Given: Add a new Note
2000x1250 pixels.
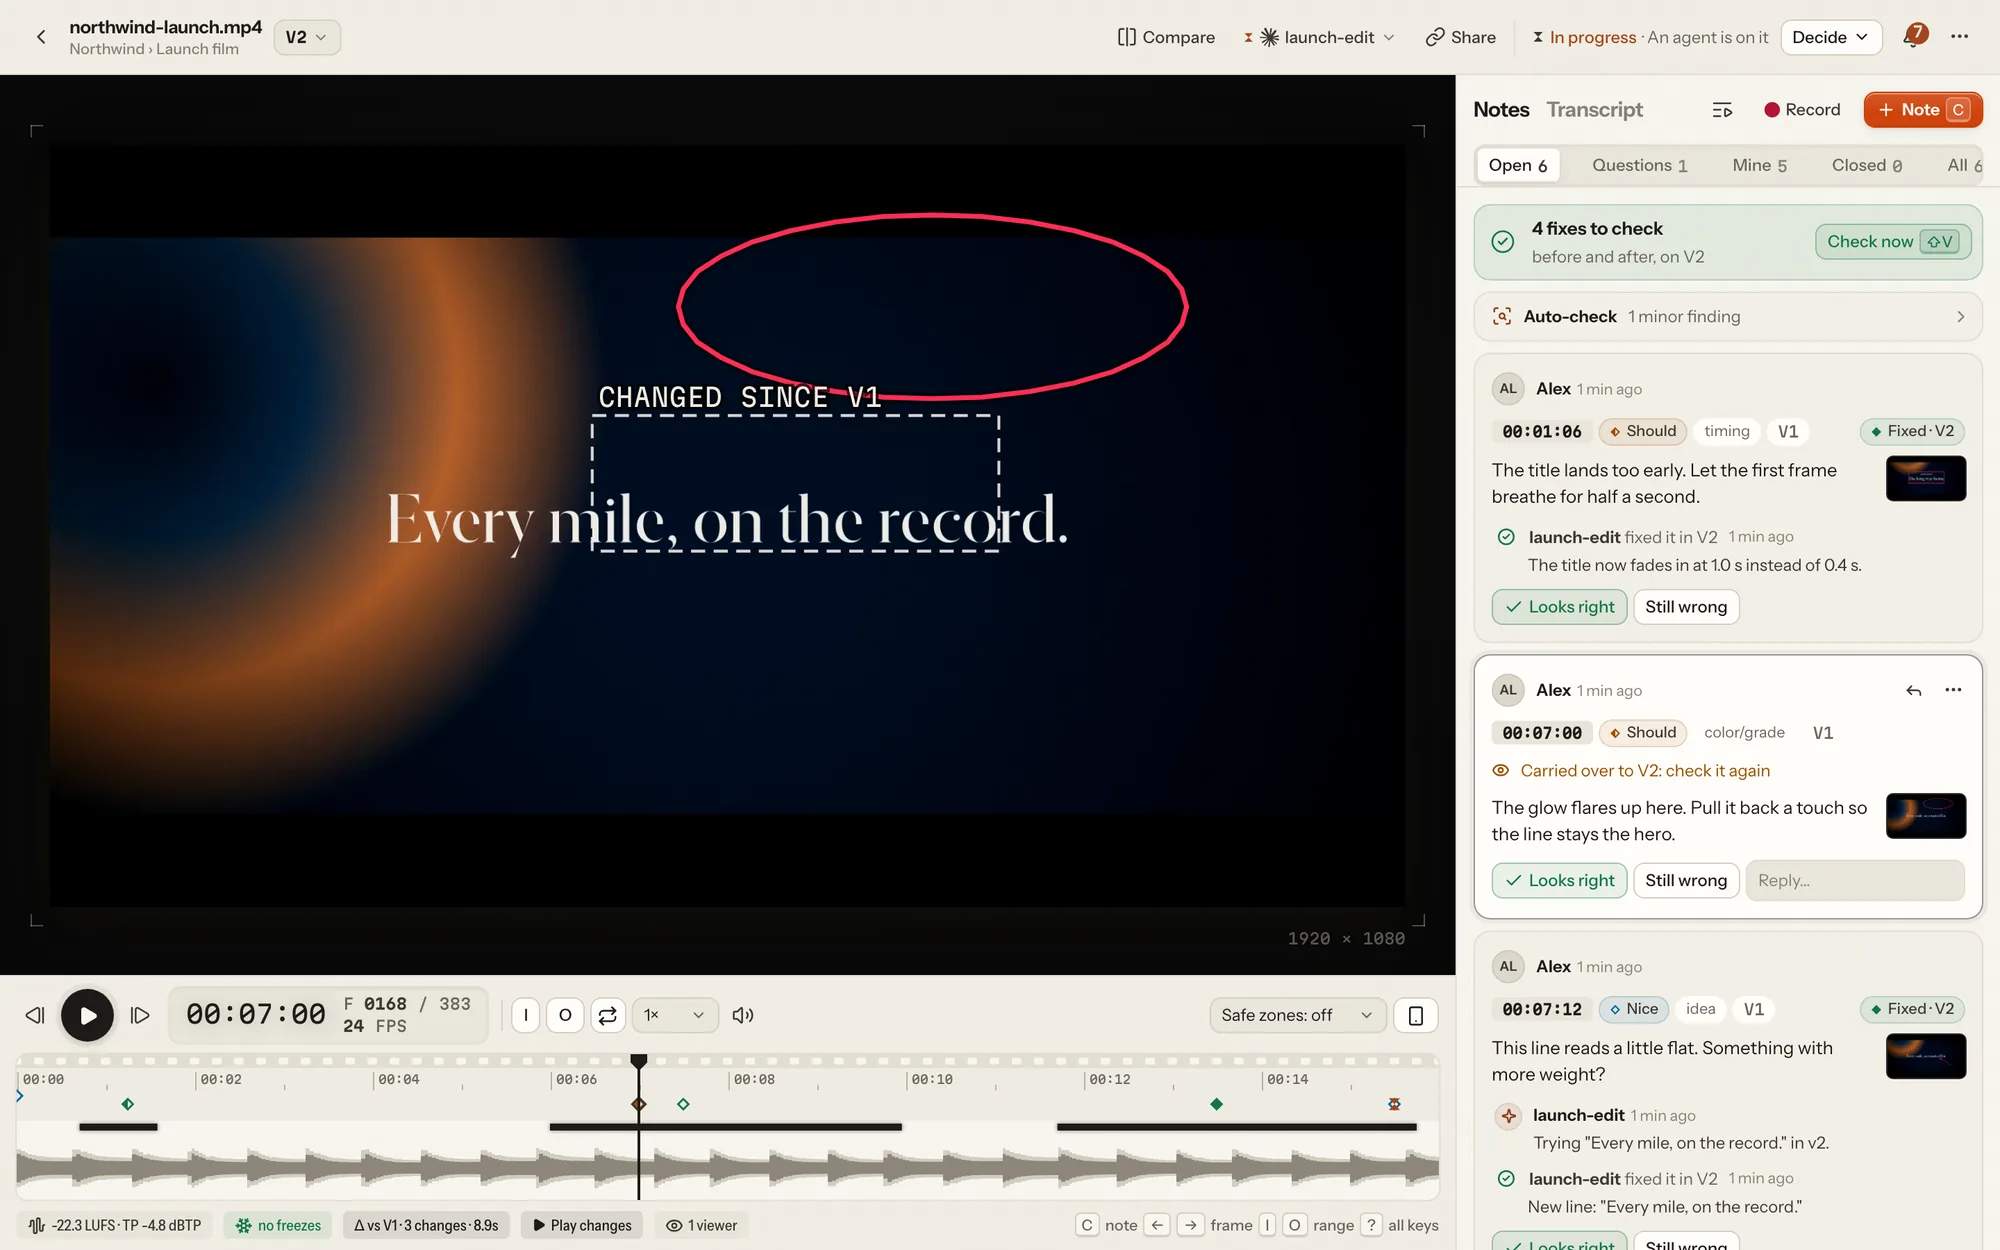Looking at the screenshot, I should point(1923,110).
